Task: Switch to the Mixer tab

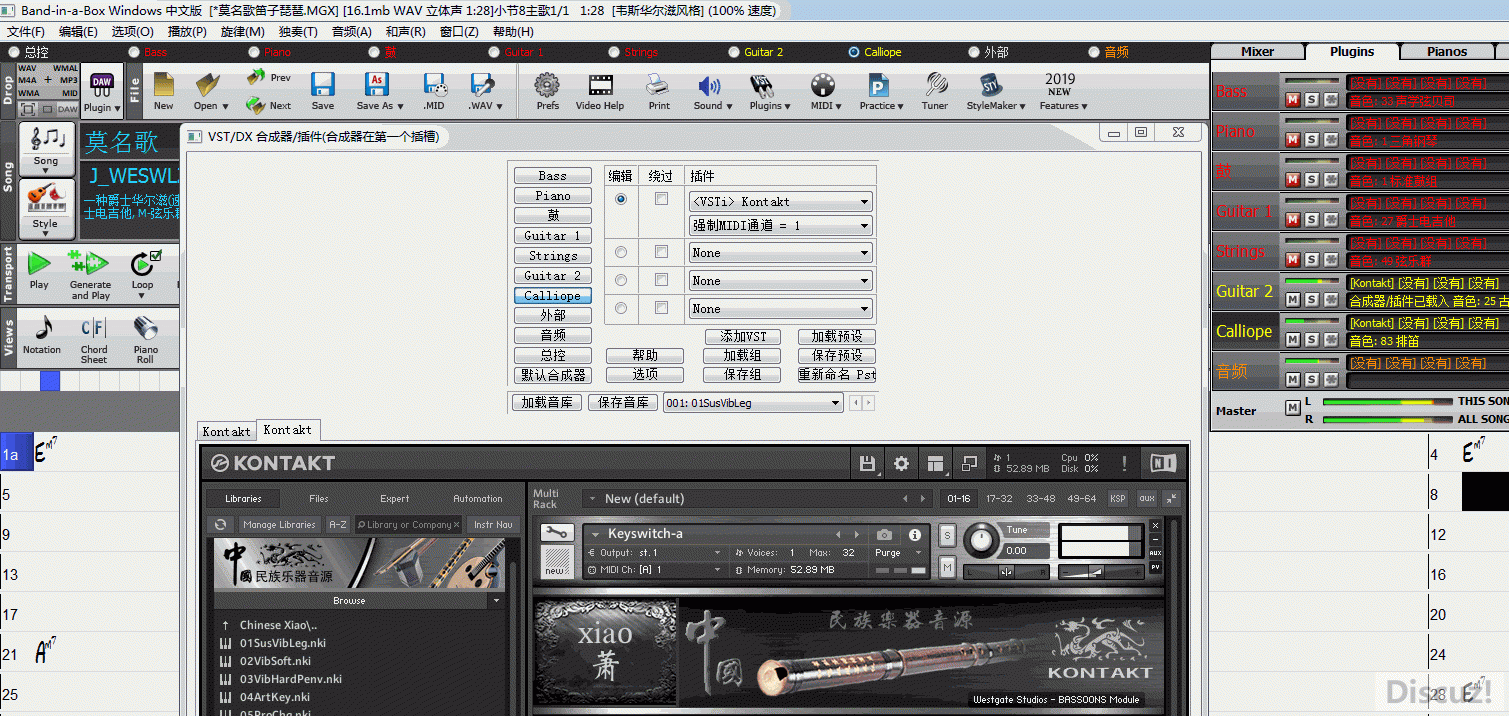Action: [1257, 52]
